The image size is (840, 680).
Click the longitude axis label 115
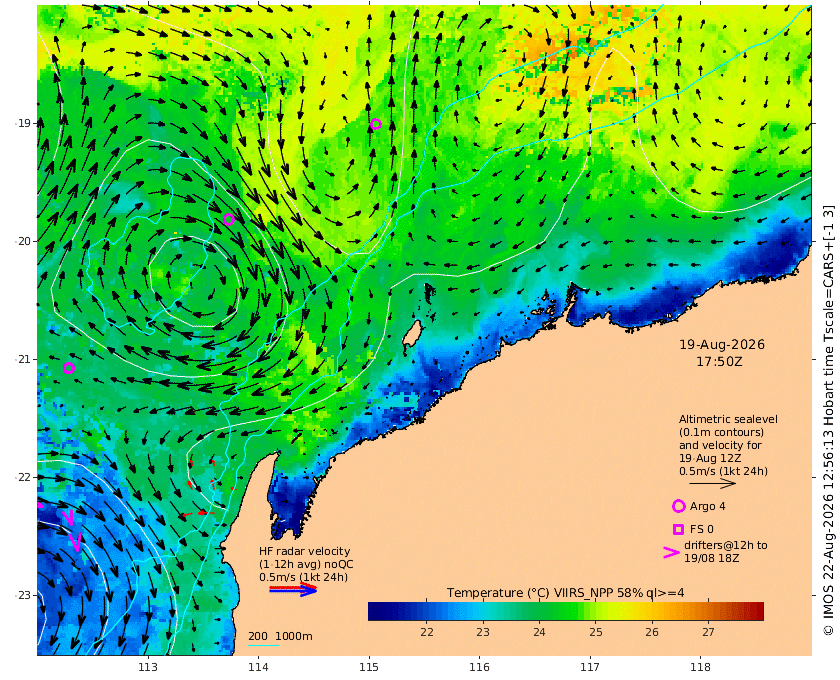pos(369,667)
